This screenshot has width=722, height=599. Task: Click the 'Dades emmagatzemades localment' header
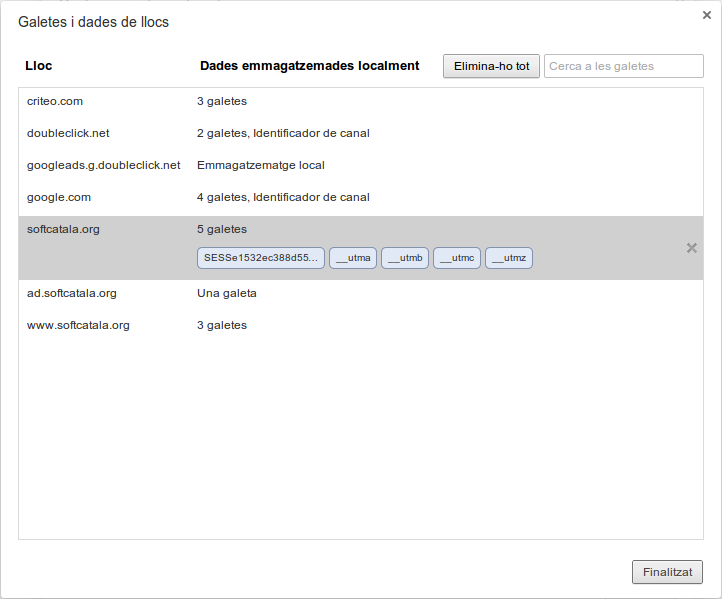tap(309, 66)
